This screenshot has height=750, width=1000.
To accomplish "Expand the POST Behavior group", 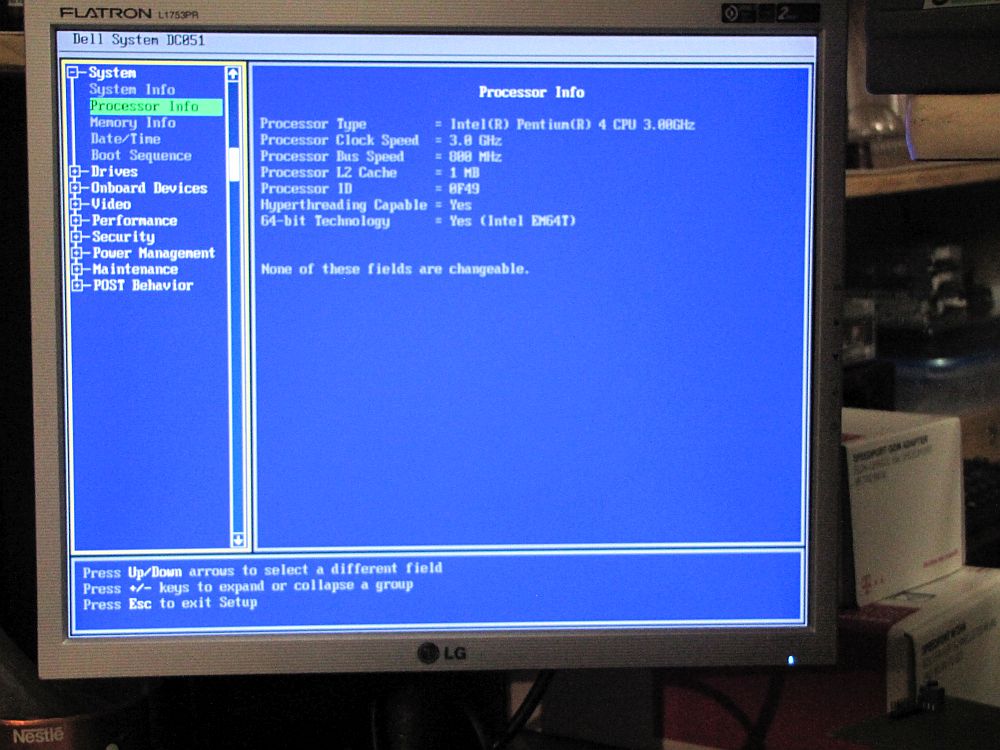I will (77, 285).
